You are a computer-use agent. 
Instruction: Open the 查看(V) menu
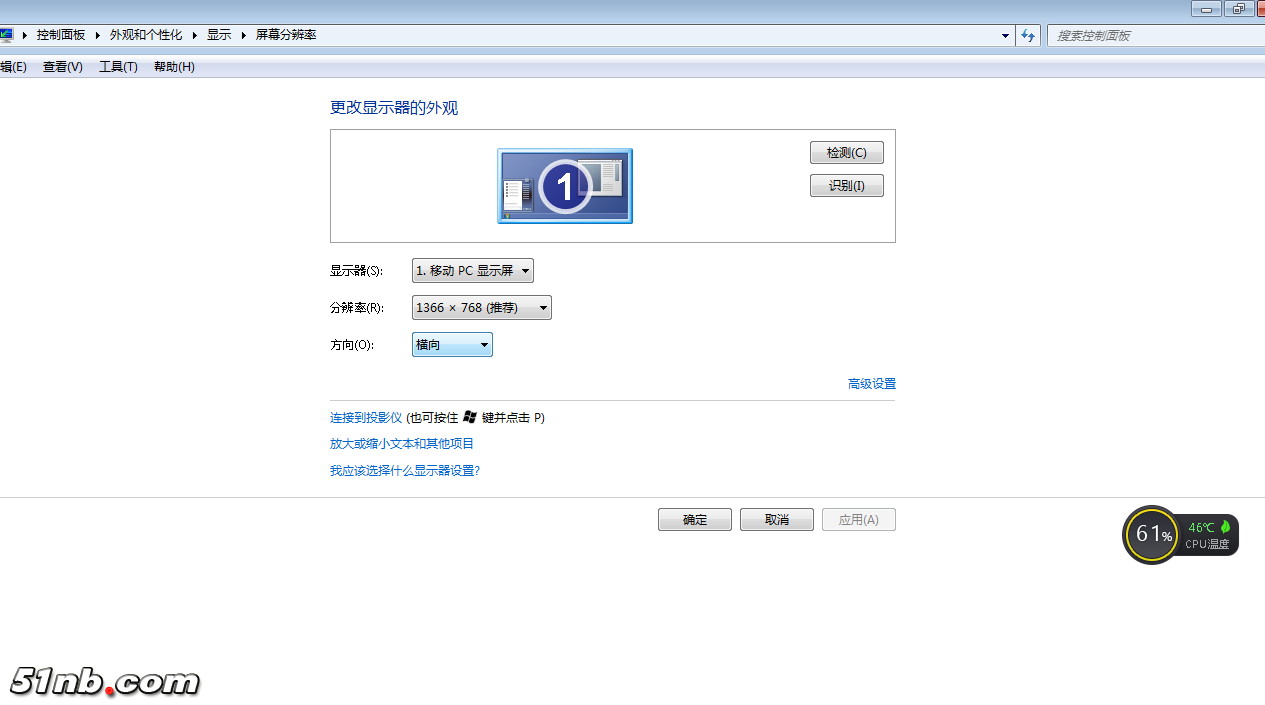click(x=62, y=67)
